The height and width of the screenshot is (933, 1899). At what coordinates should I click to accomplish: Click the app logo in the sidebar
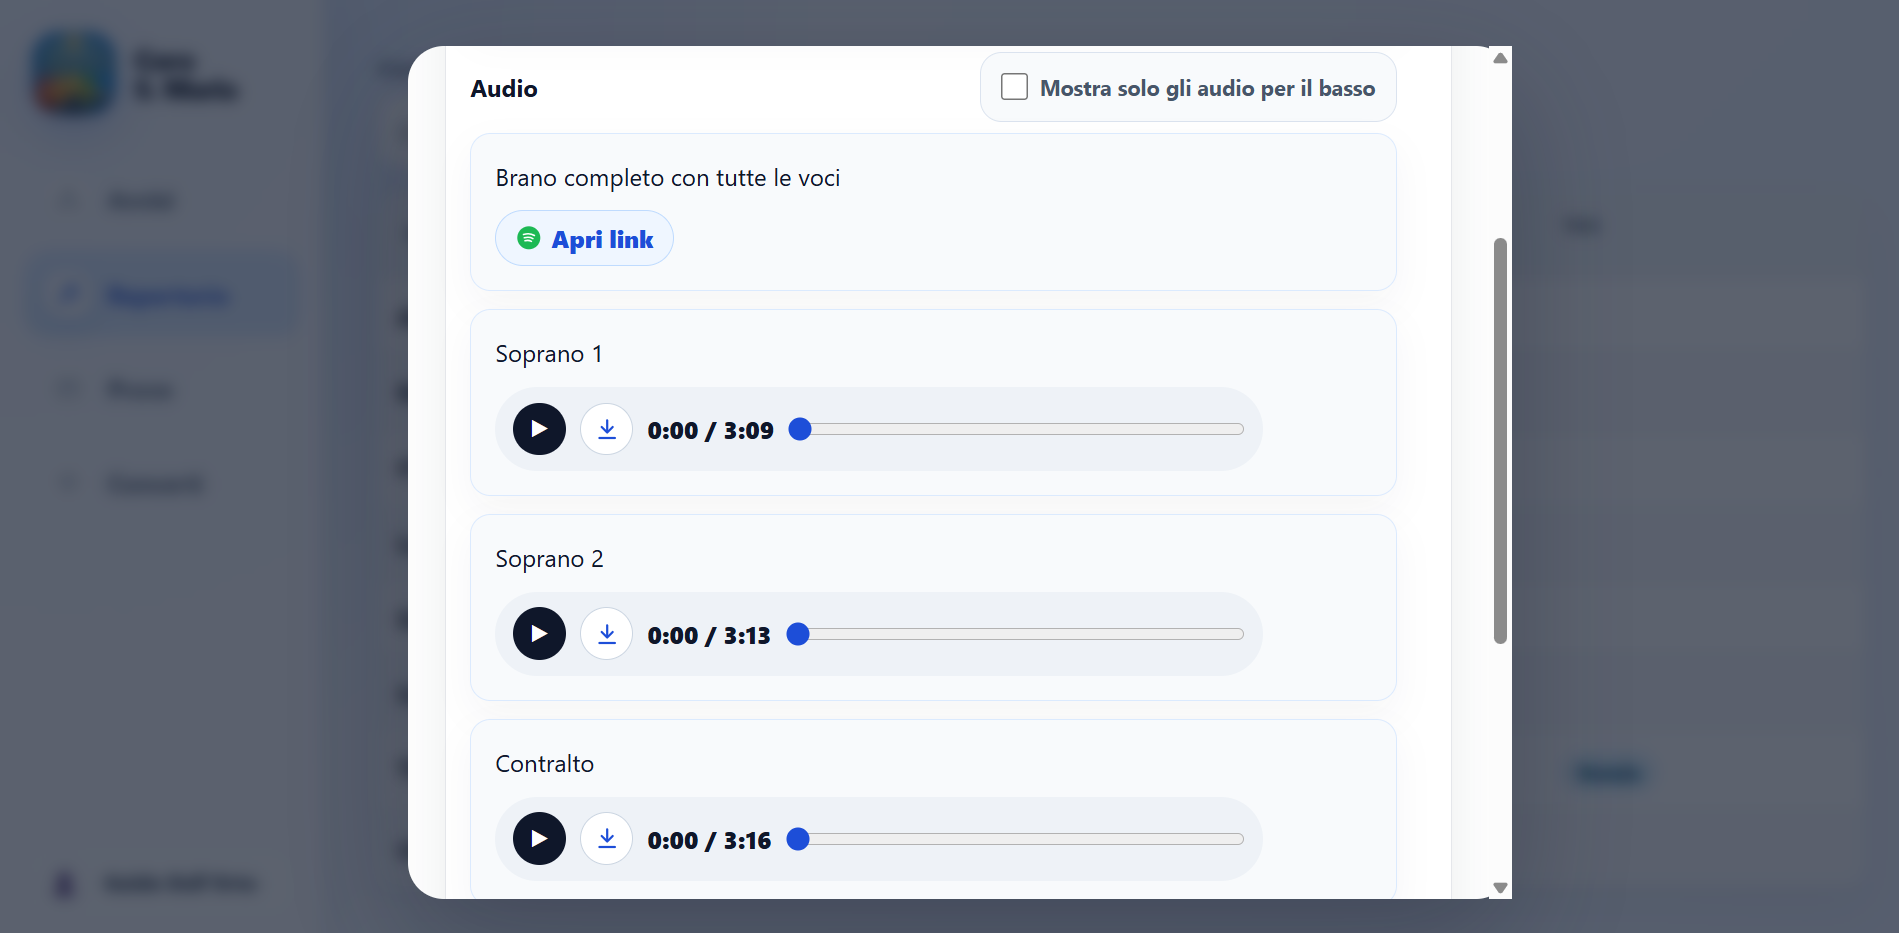73,73
